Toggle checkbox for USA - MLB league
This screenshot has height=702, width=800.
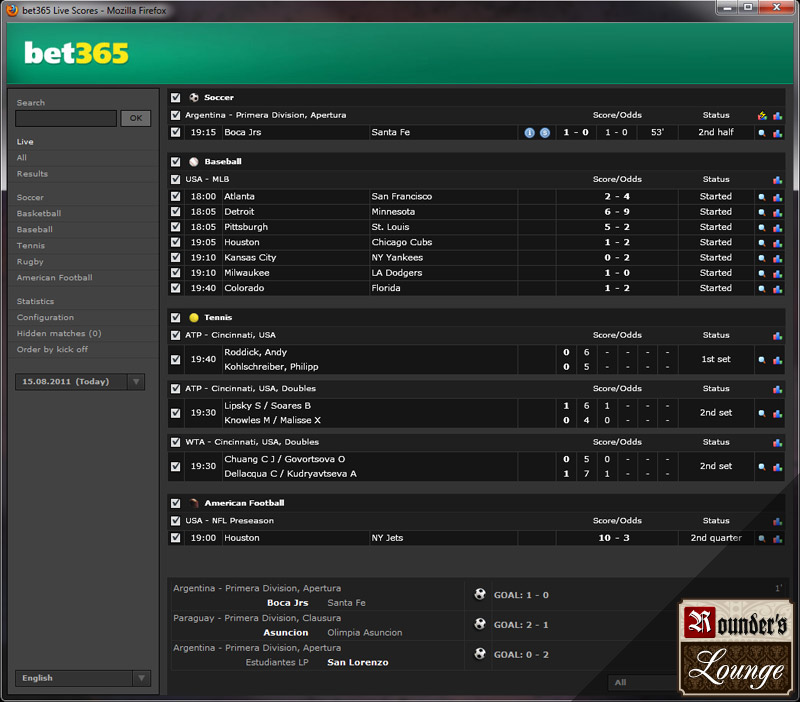pyautogui.click(x=176, y=179)
